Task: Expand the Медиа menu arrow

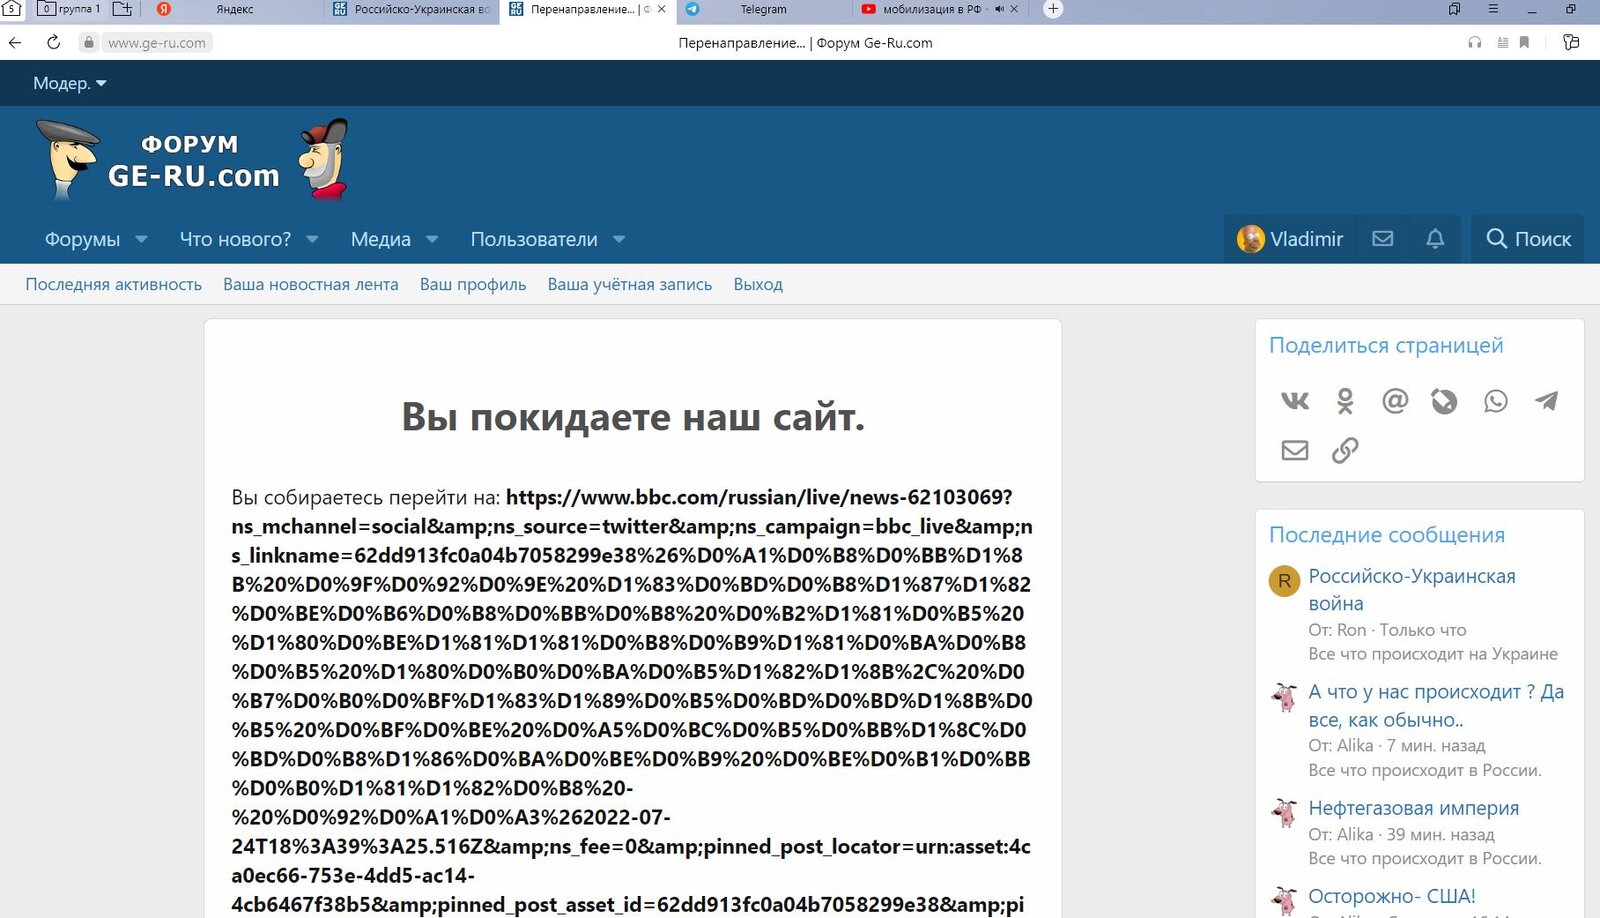Action: pos(432,240)
